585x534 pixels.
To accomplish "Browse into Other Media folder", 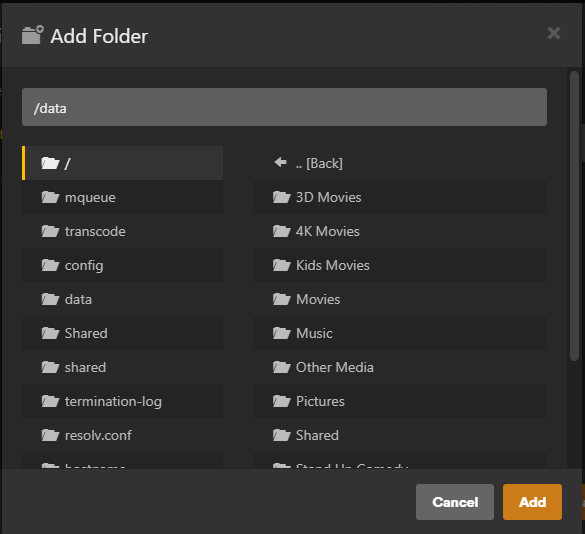I will [x=400, y=367].
